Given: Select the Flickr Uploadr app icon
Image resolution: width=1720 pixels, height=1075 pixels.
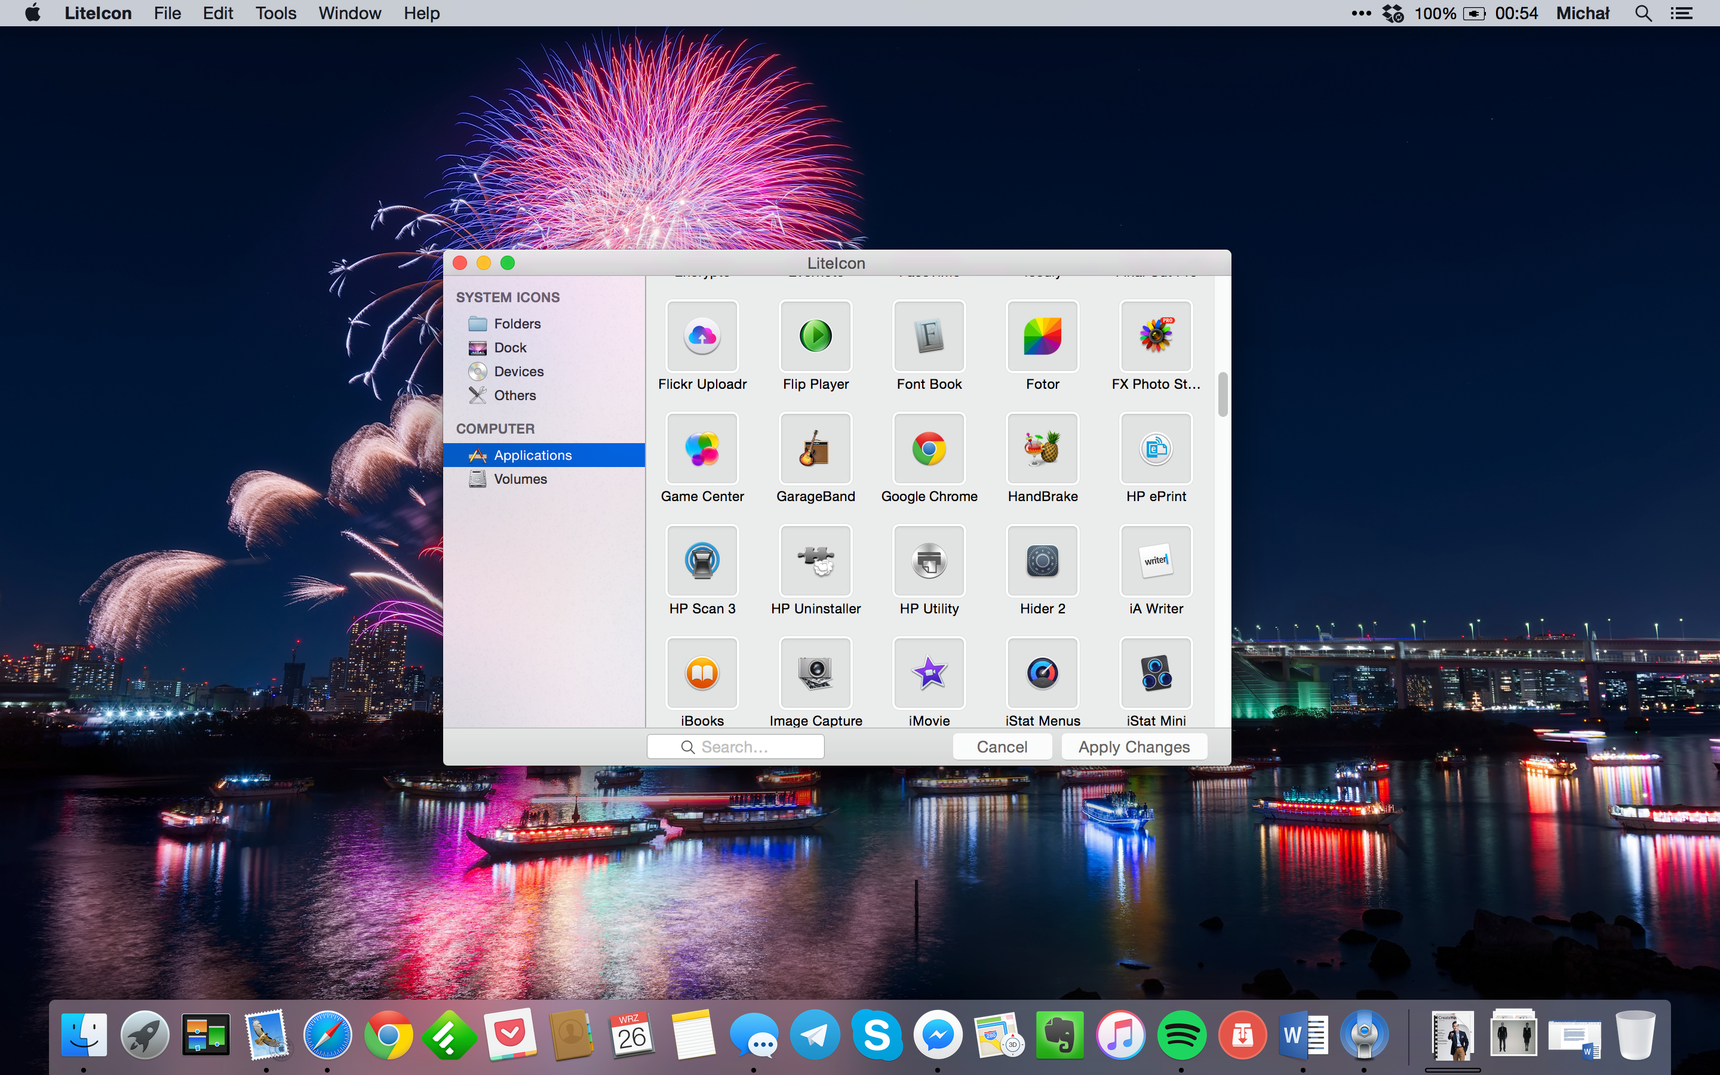Looking at the screenshot, I should (x=702, y=337).
